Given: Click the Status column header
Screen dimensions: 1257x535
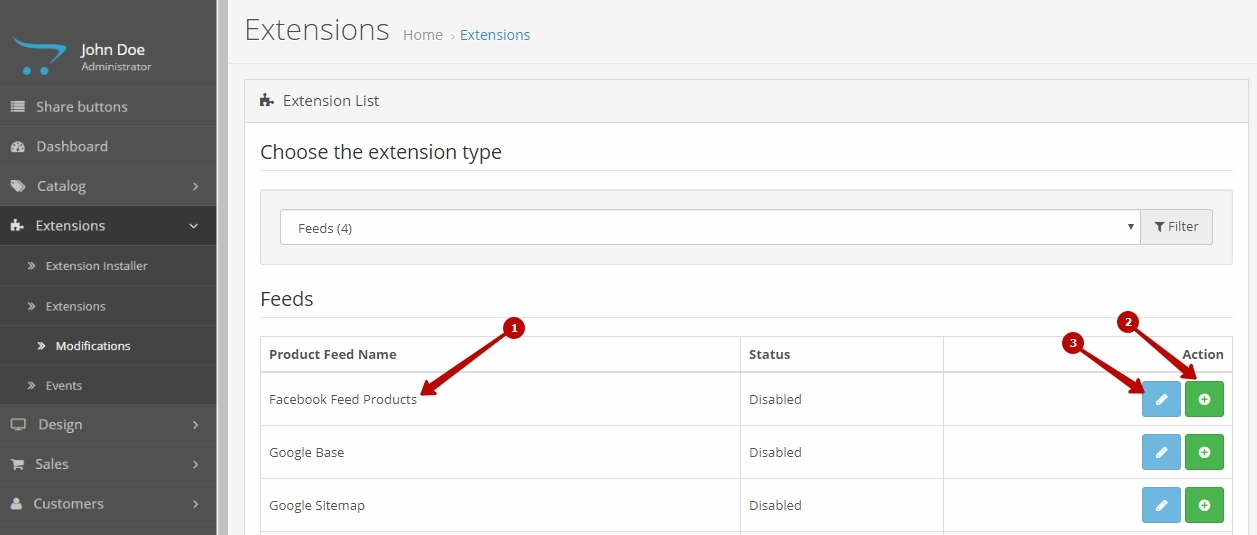Looking at the screenshot, I should (x=770, y=354).
